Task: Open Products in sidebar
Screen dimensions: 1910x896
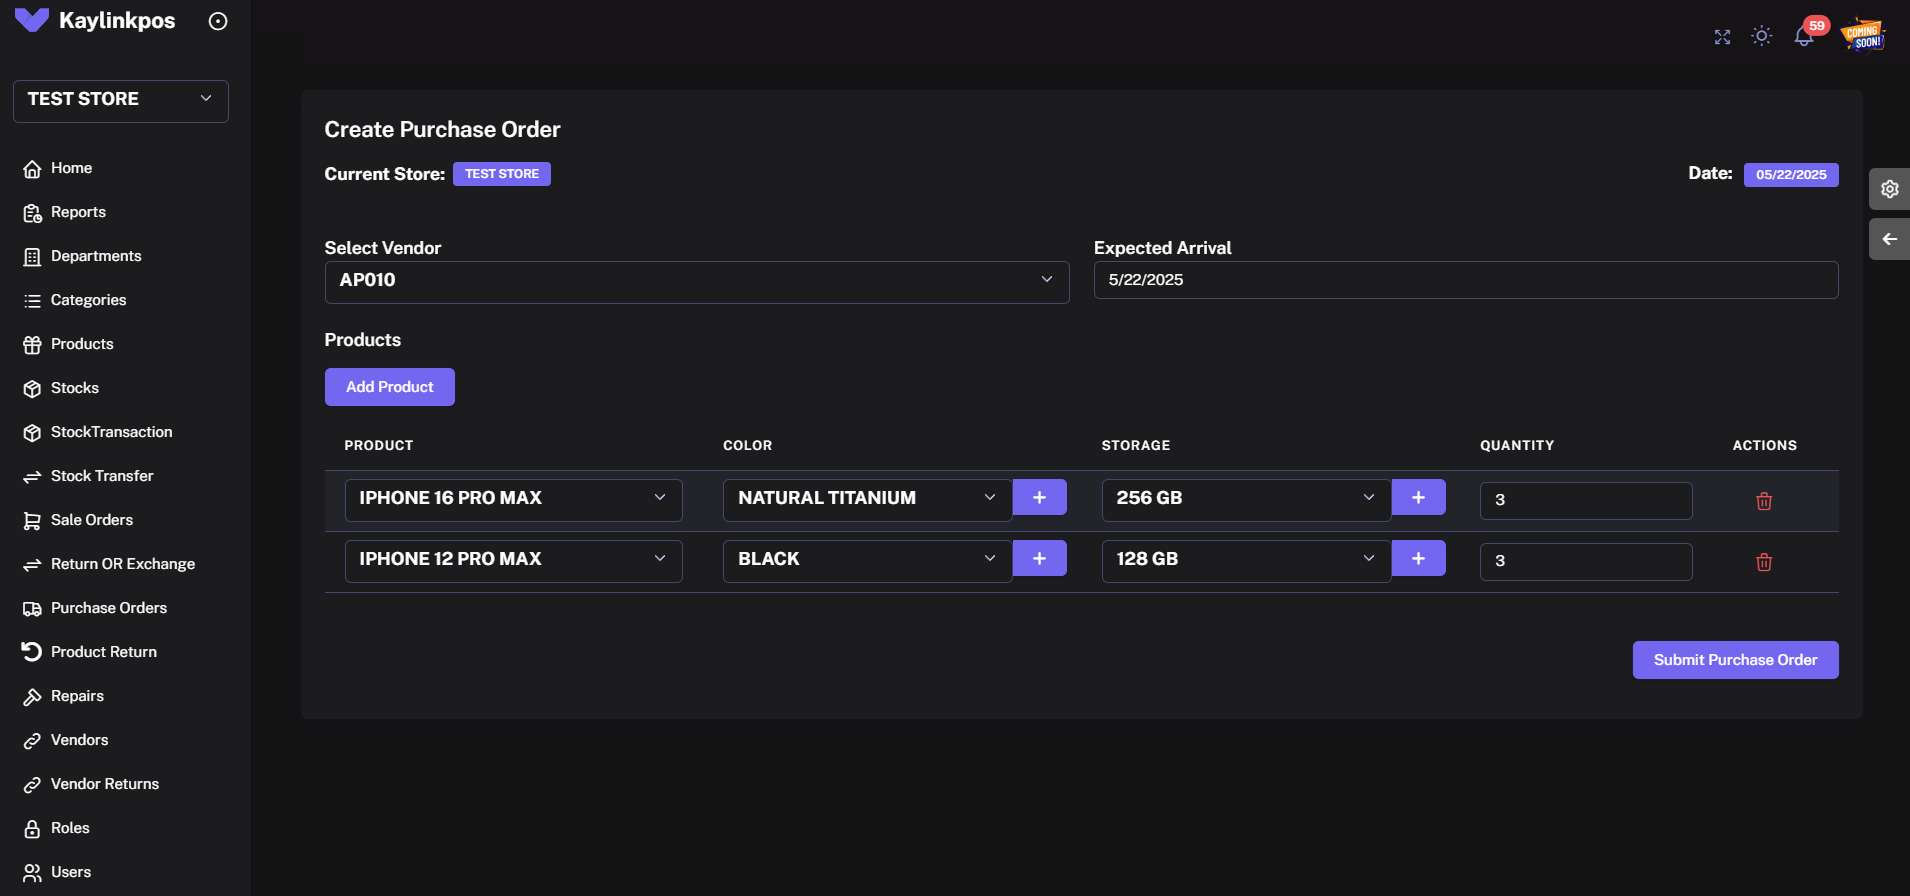Action: tap(82, 344)
